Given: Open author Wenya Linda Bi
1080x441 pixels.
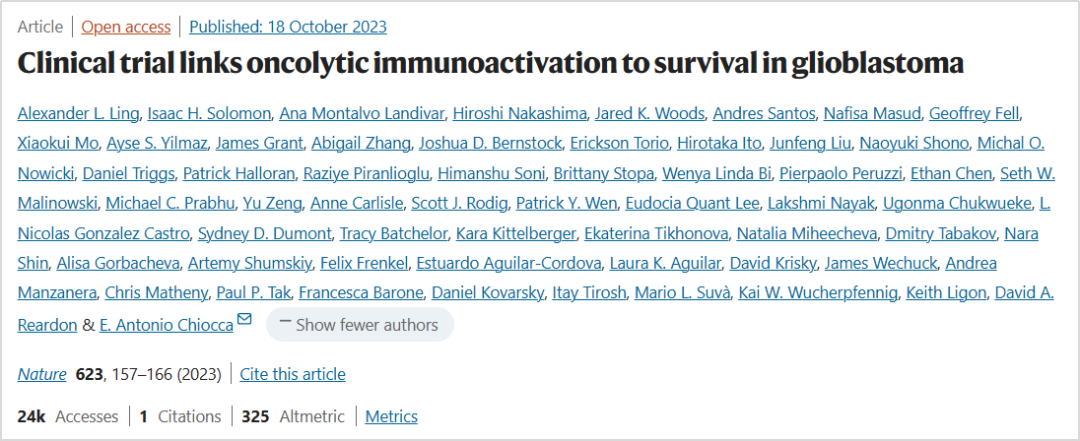Looking at the screenshot, I should point(717,173).
